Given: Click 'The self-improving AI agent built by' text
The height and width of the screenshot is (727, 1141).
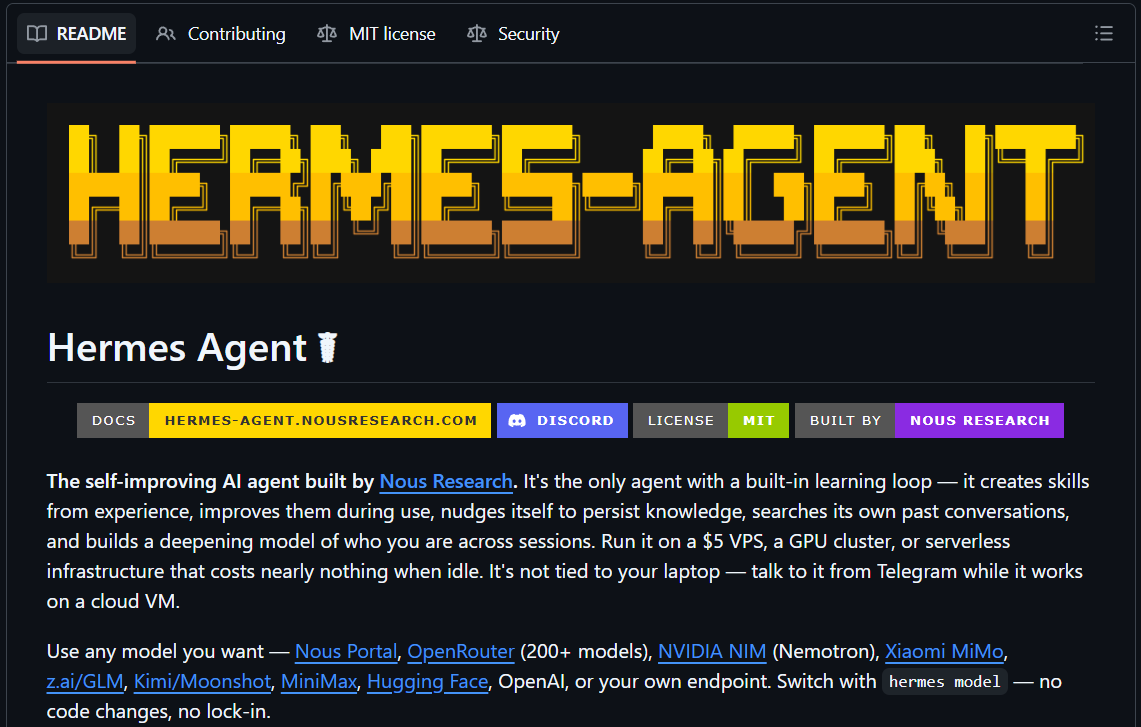Looking at the screenshot, I should [210, 482].
